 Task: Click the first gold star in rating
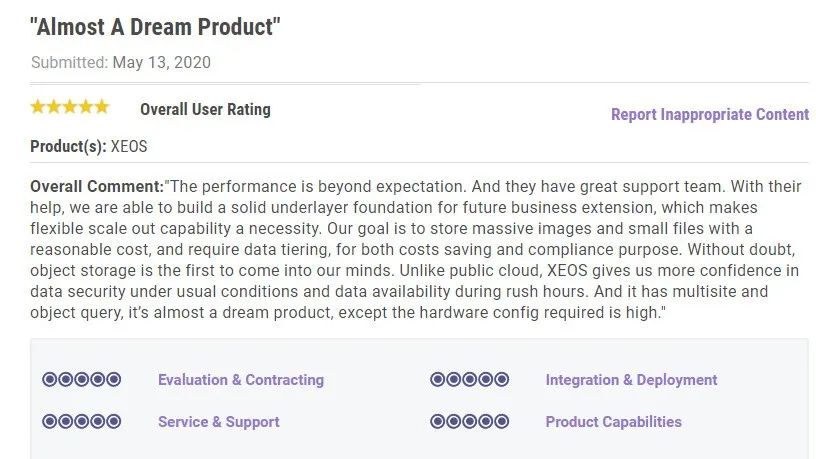(x=38, y=107)
